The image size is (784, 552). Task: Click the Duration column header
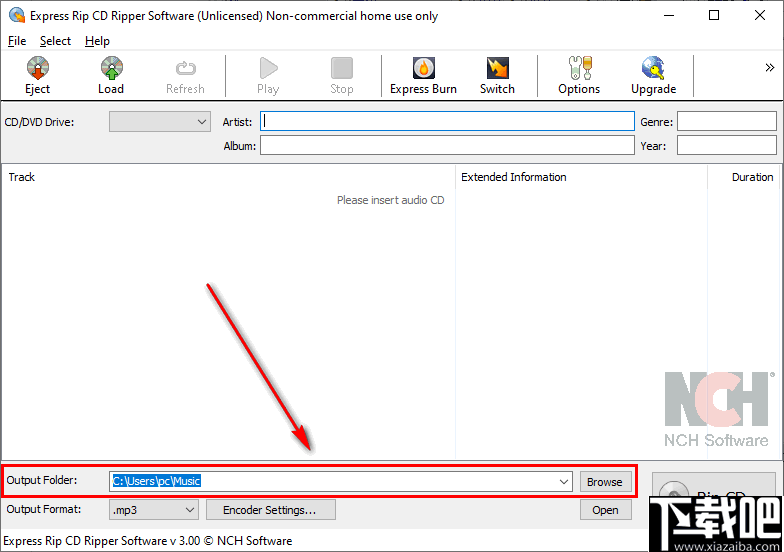point(752,177)
